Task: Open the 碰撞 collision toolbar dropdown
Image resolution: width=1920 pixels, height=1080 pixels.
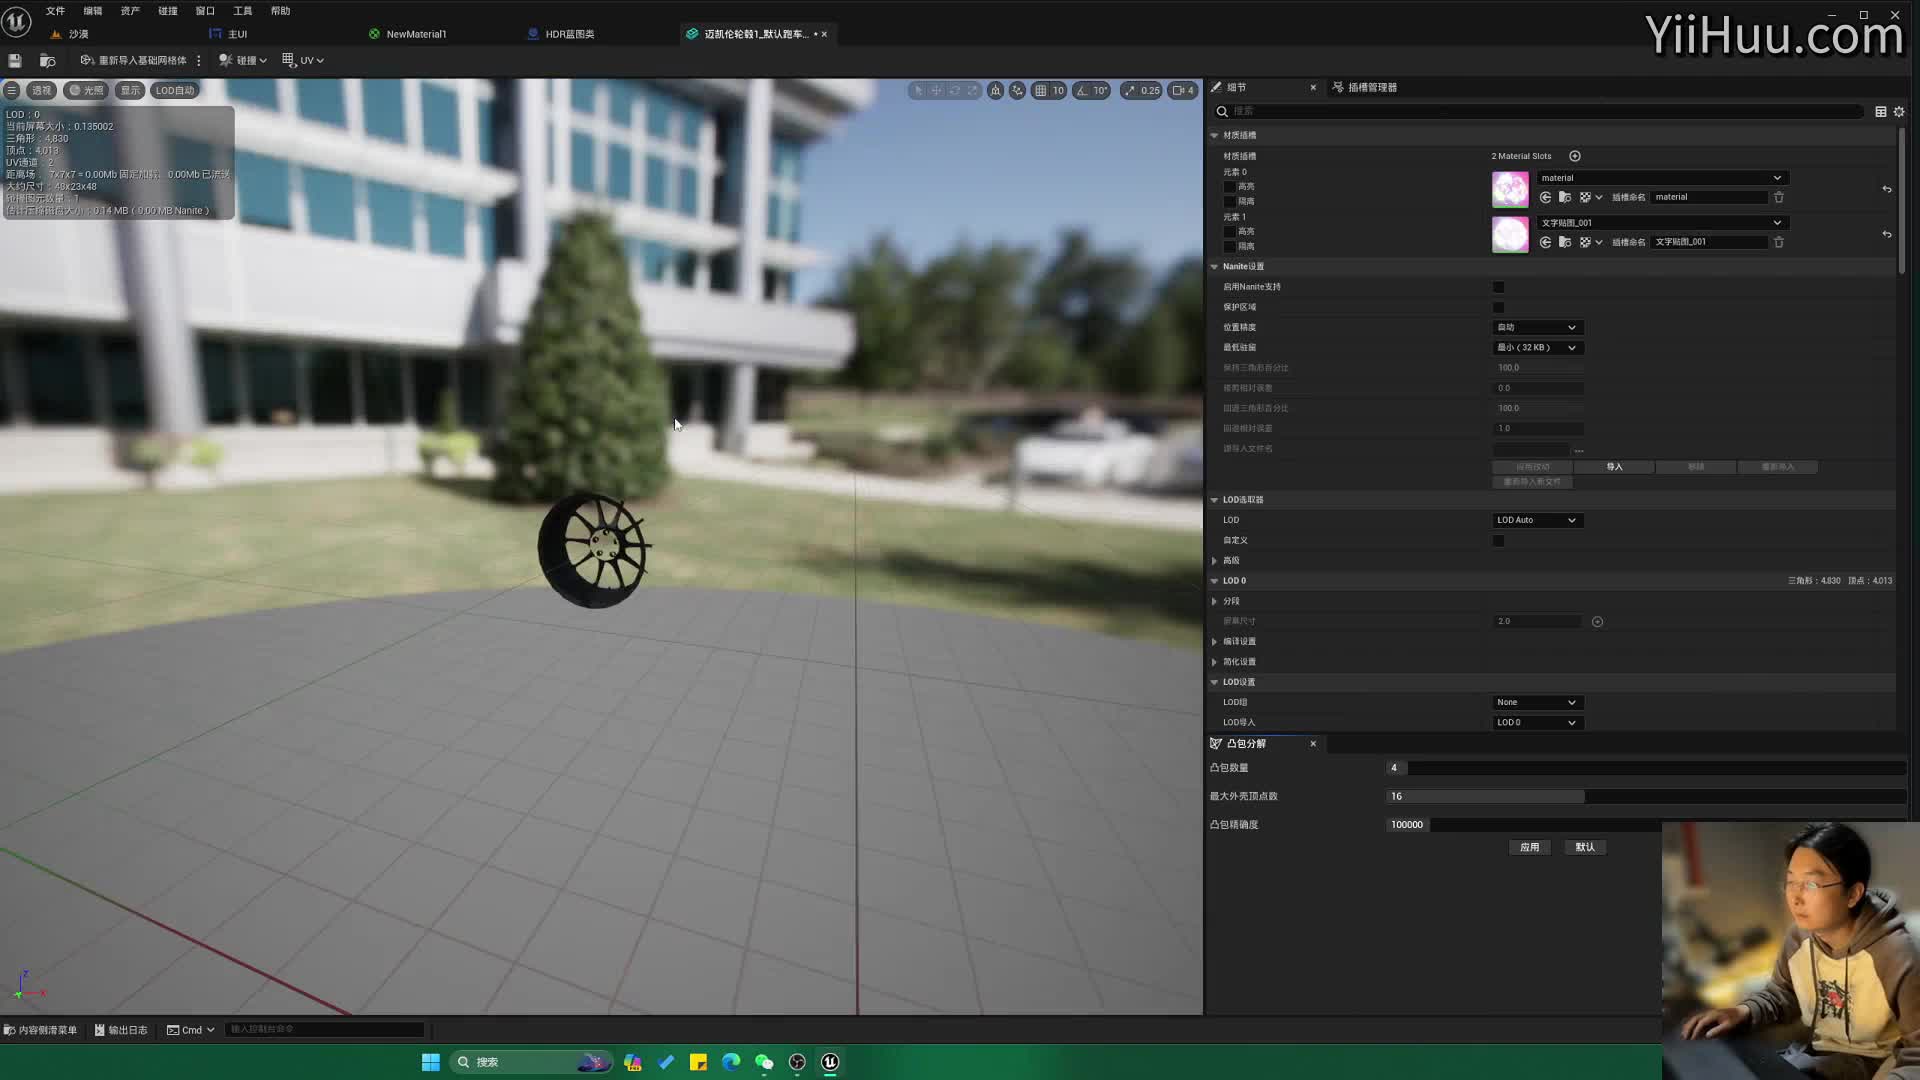Action: (x=243, y=61)
